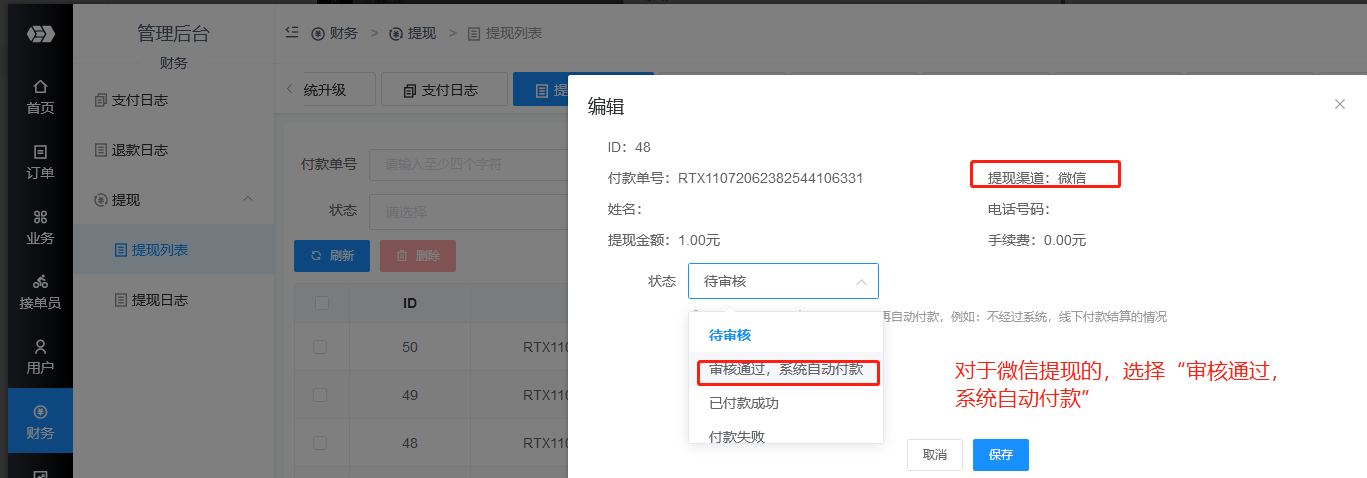Open the 业务 business sidebar icon
The height and width of the screenshot is (478, 1367).
tap(40, 217)
